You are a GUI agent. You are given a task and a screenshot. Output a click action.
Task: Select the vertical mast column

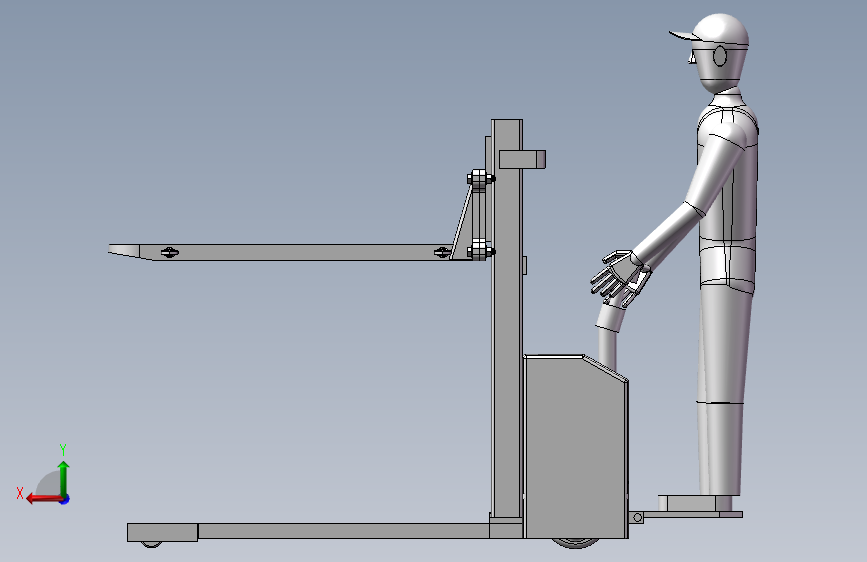point(506,321)
